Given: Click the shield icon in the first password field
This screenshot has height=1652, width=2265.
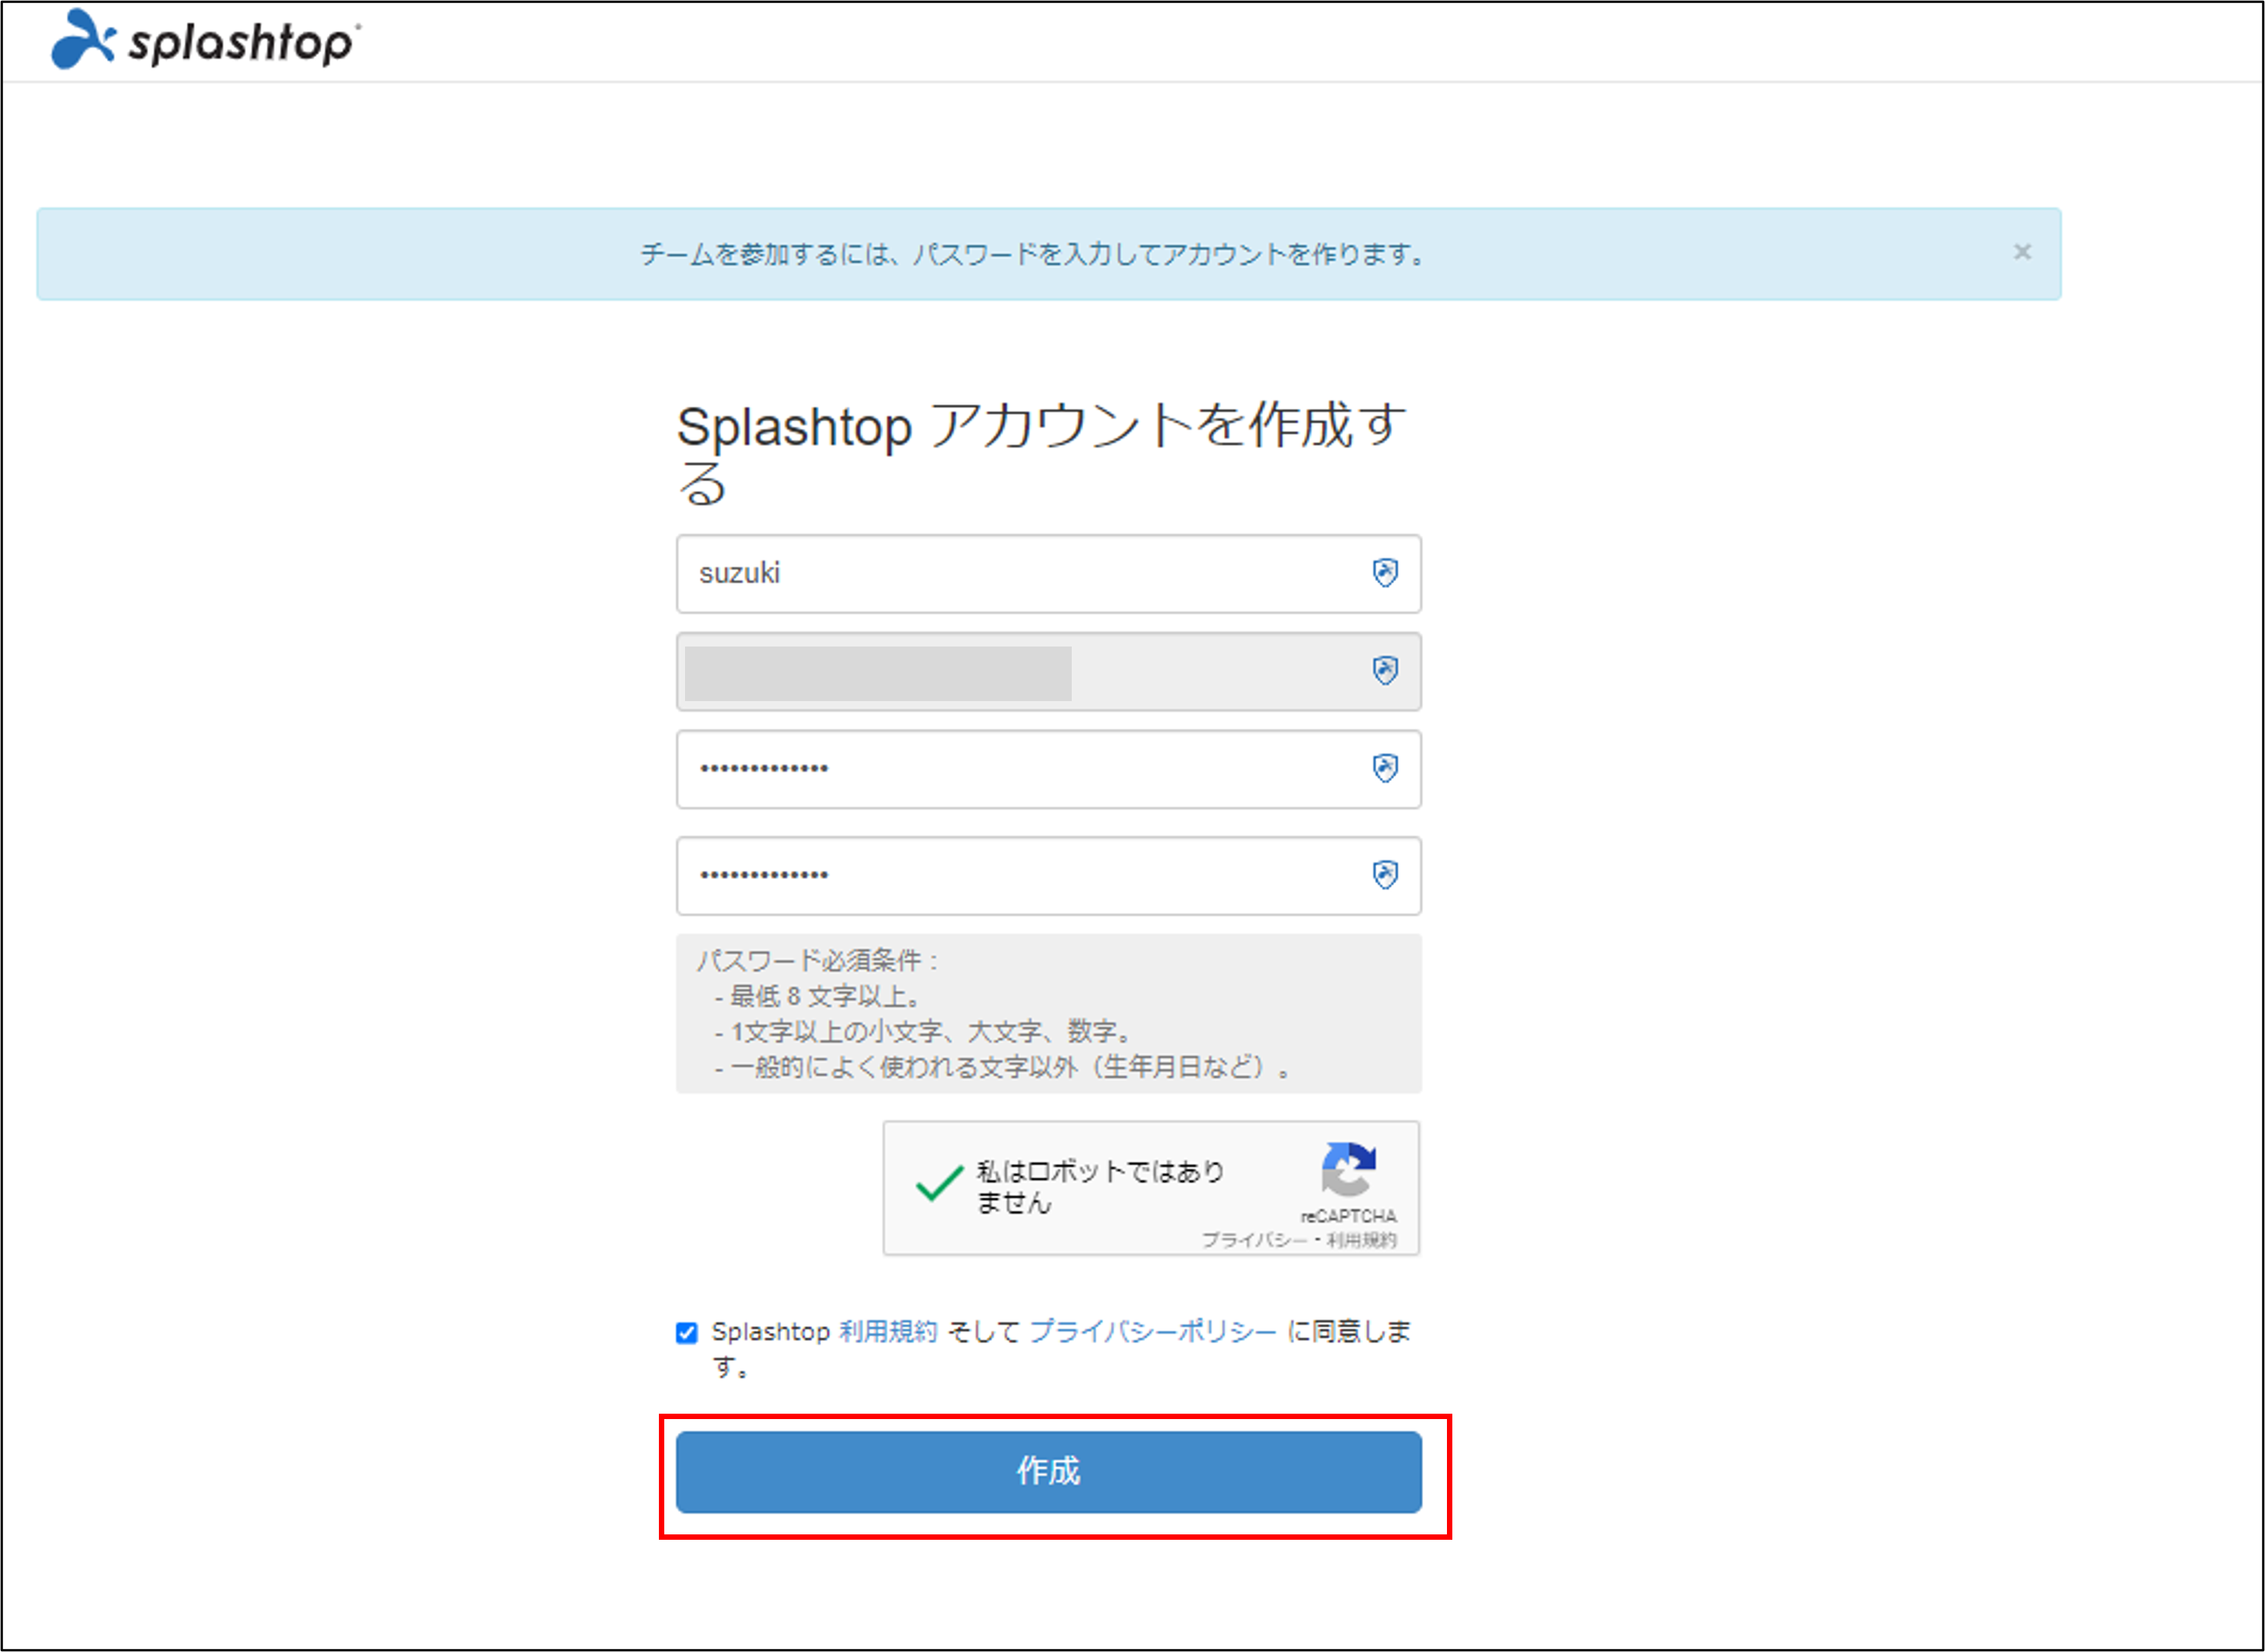Looking at the screenshot, I should 1385,768.
